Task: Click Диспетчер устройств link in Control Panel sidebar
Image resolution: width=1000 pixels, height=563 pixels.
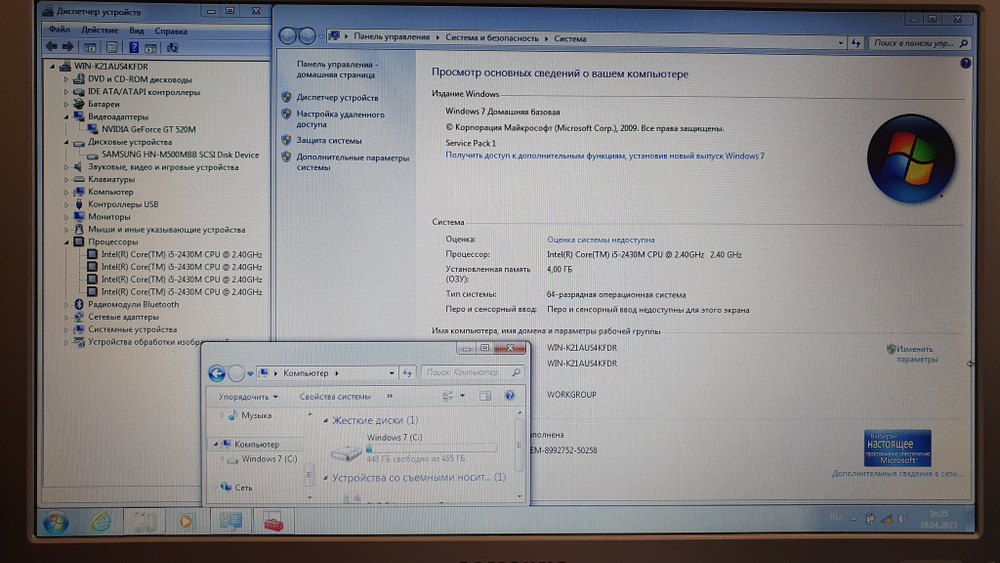Action: click(x=337, y=98)
